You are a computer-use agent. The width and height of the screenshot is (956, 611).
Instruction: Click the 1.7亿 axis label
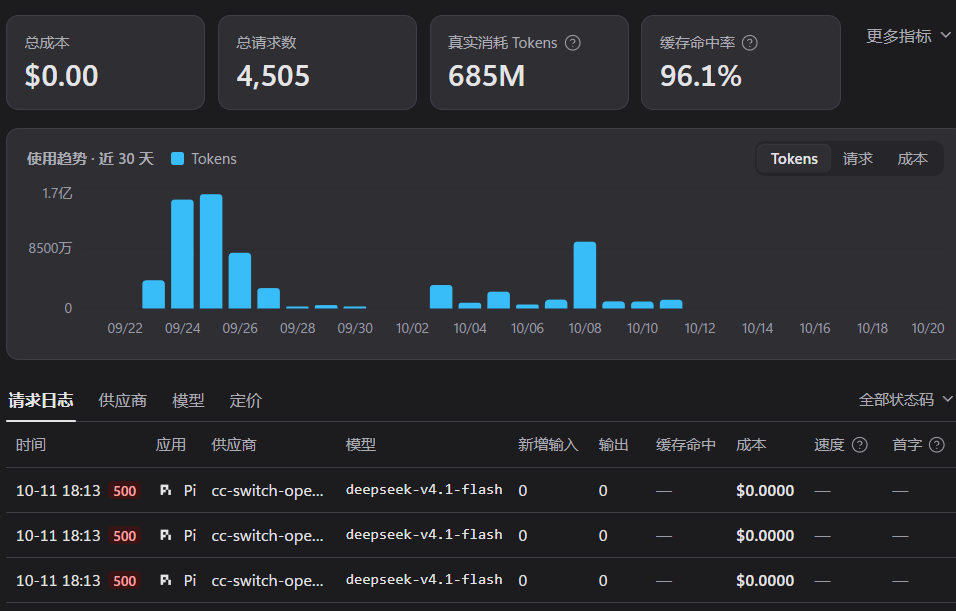(57, 193)
